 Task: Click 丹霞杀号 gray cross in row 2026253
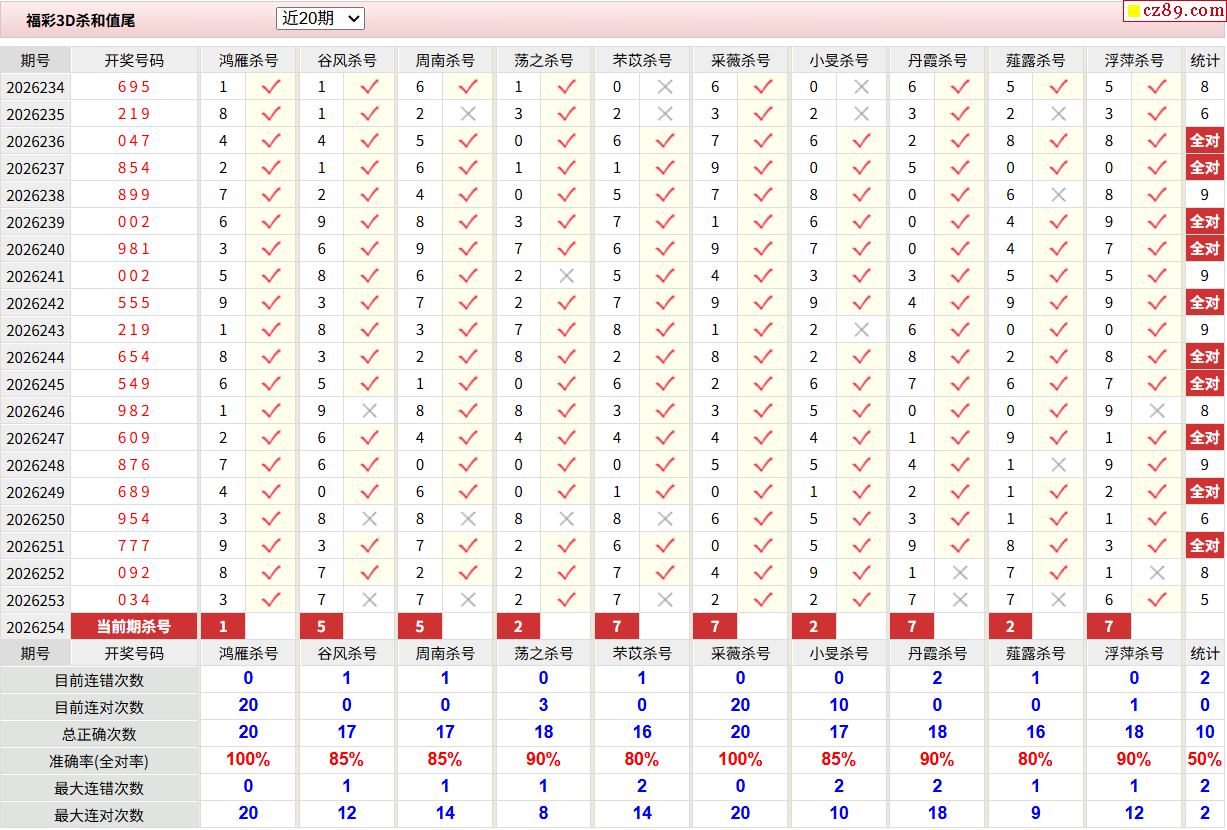(x=961, y=600)
